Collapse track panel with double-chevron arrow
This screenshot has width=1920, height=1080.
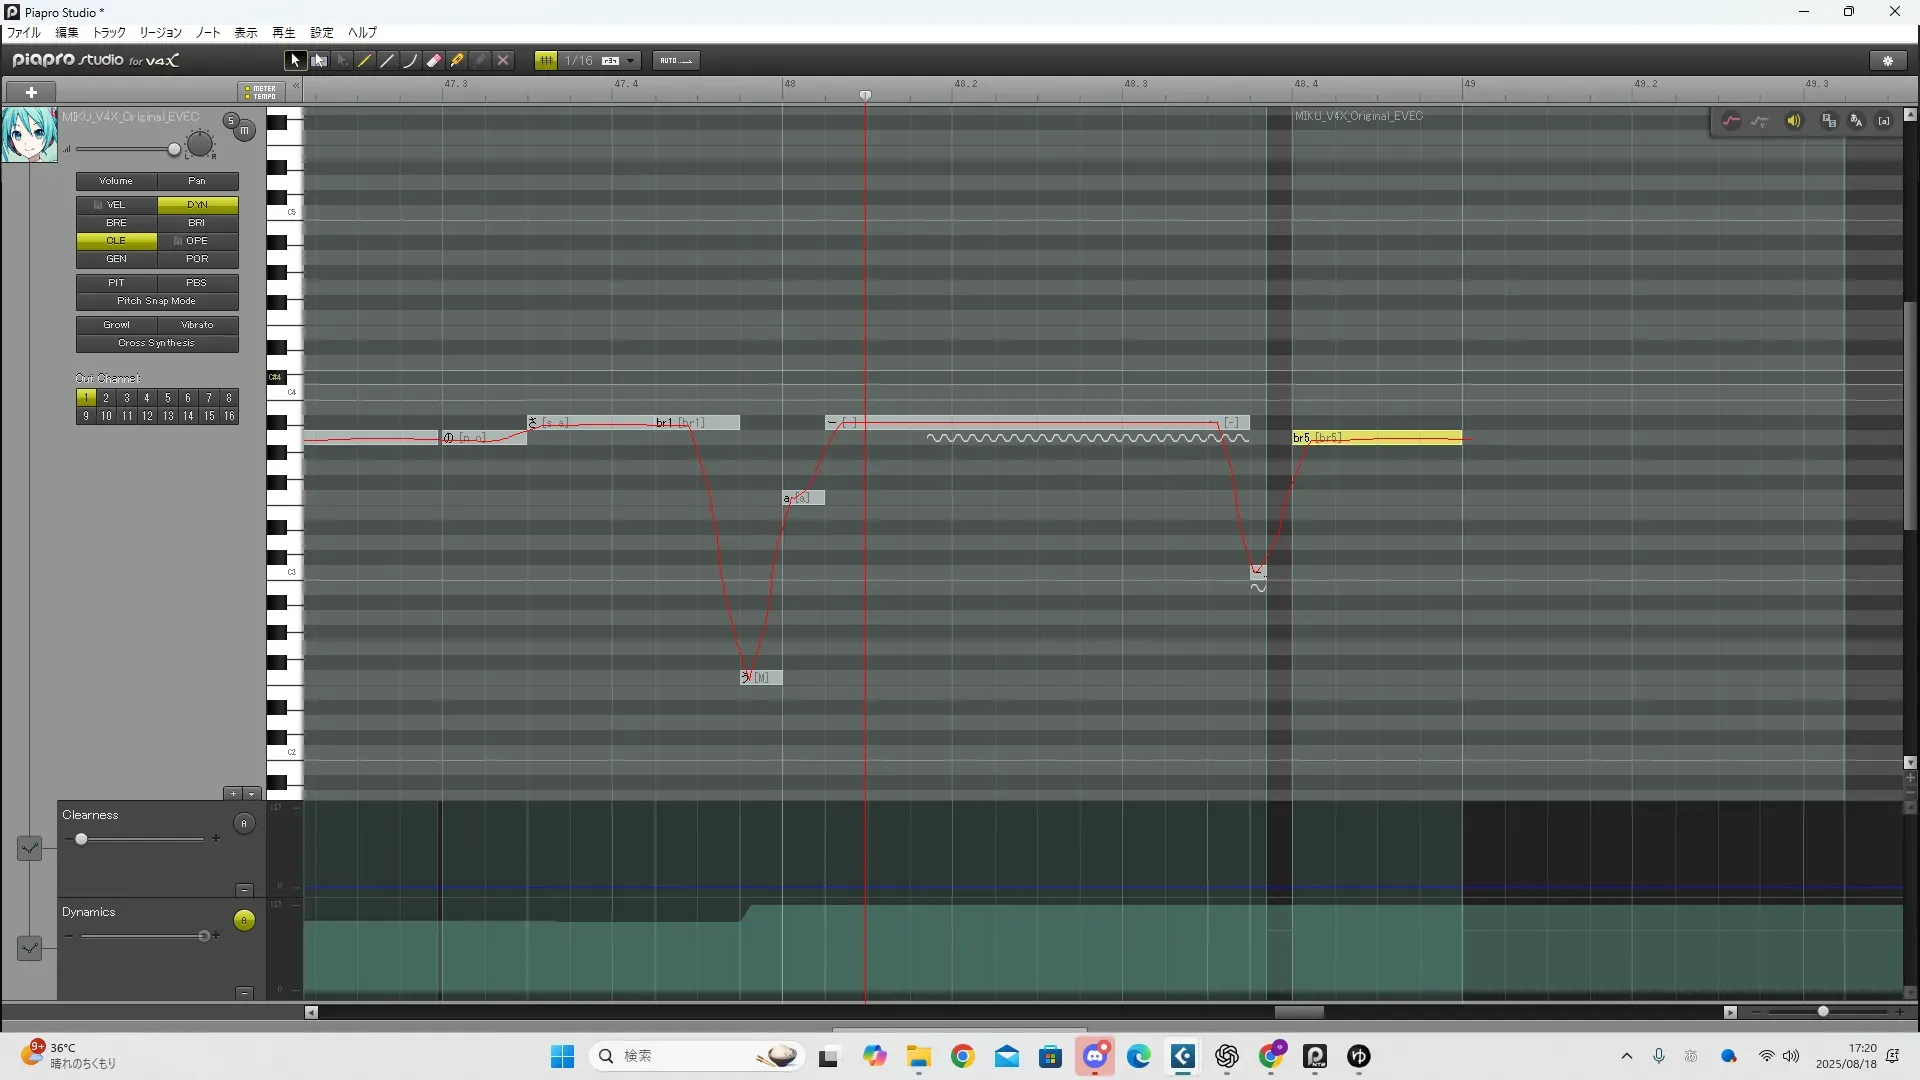296,86
